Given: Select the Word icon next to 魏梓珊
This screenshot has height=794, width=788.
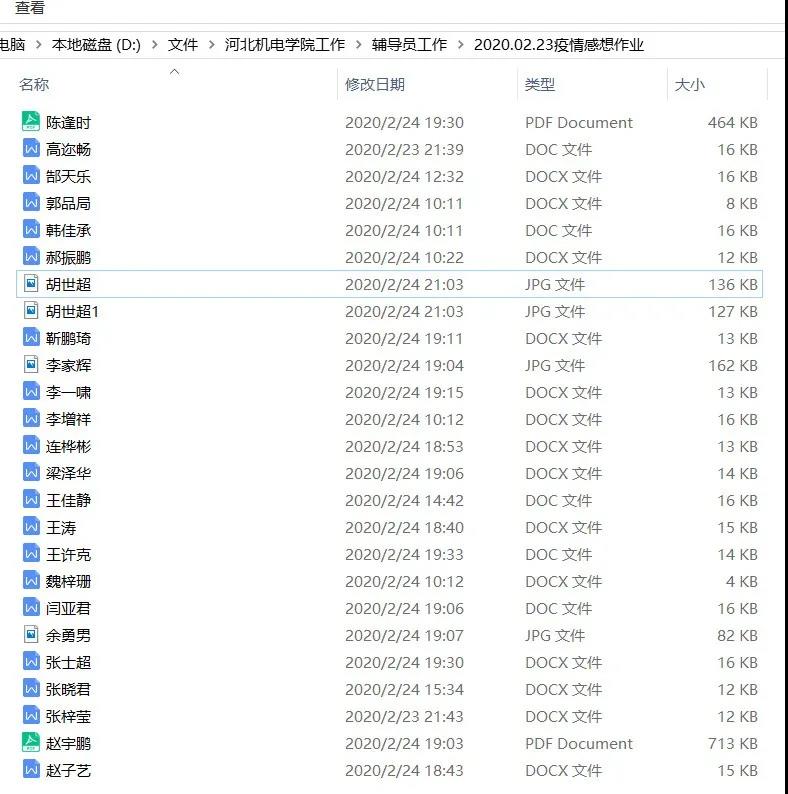Looking at the screenshot, I should pyautogui.click(x=31, y=580).
